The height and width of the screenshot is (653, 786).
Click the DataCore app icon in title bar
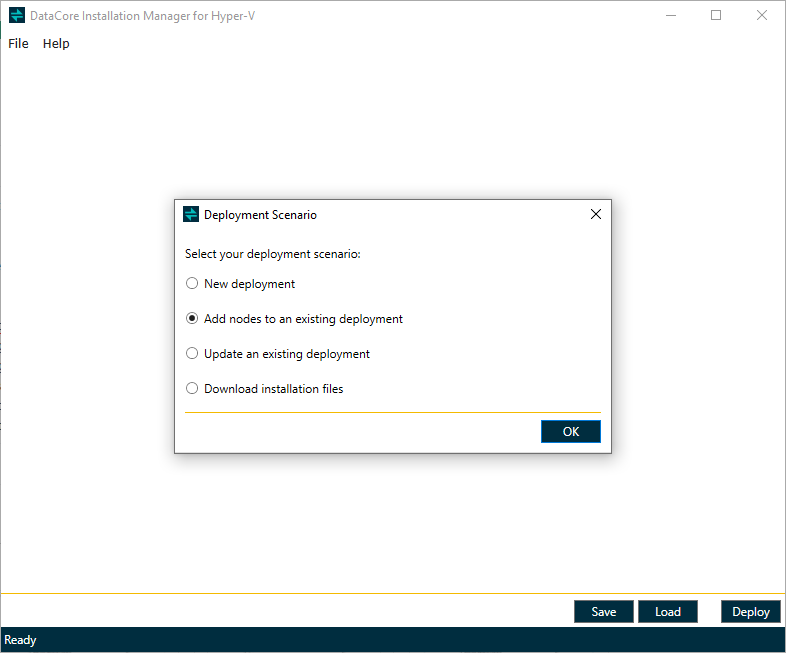click(x=17, y=15)
